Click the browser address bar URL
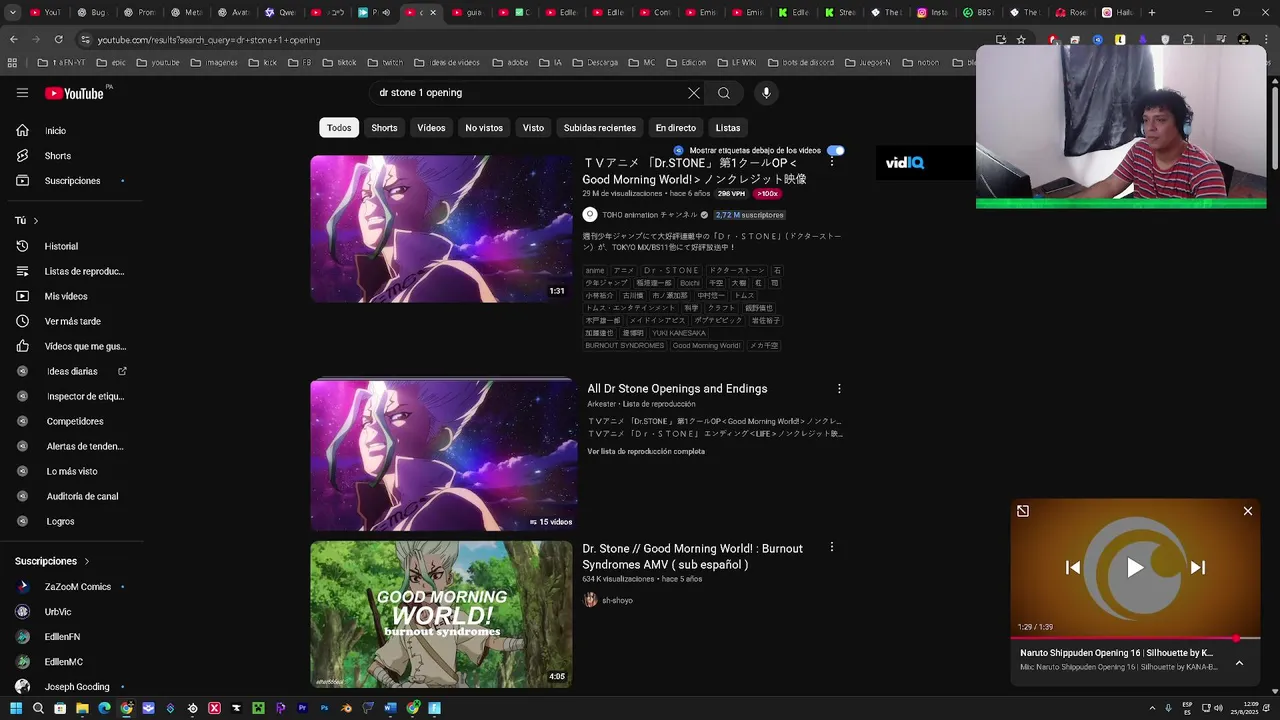 pyautogui.click(x=209, y=40)
